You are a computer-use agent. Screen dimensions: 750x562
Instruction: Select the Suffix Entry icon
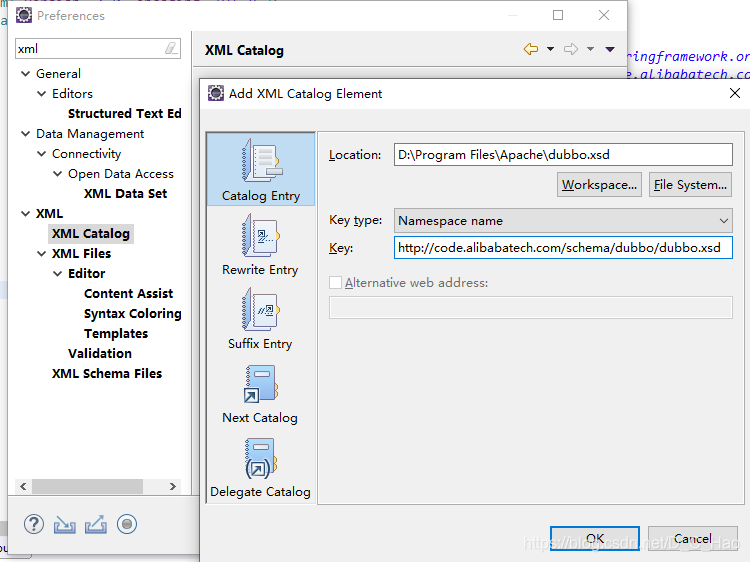click(261, 309)
